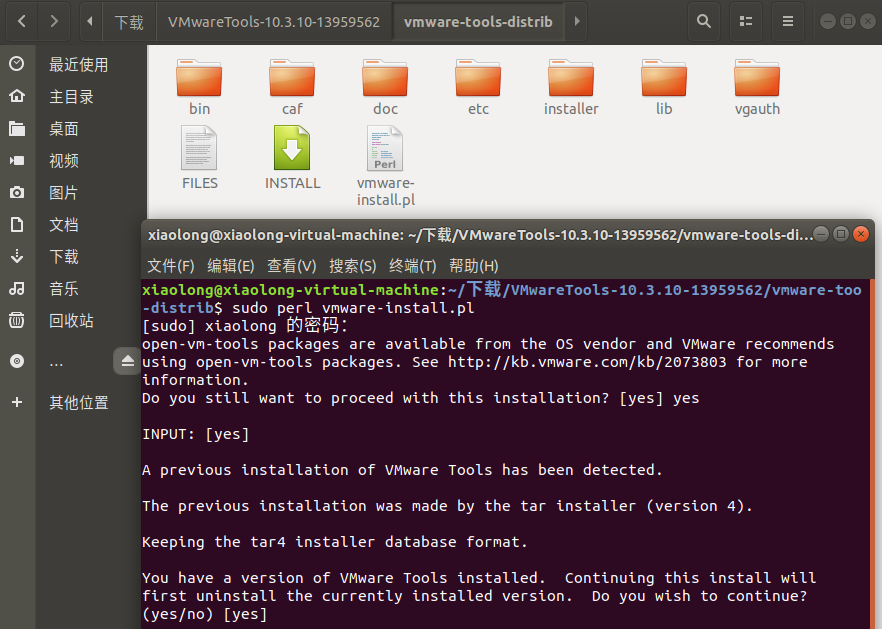Click the terminal vertical scrollbar
The image size is (882, 629).
coord(872,453)
